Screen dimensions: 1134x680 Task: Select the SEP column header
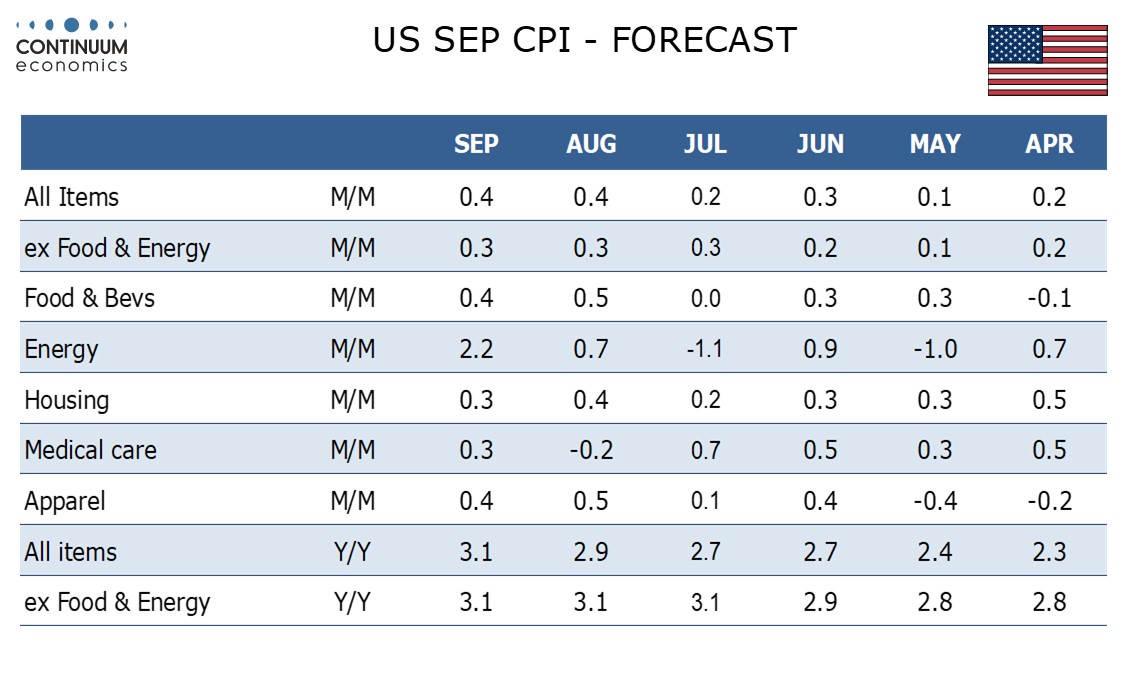pos(476,144)
